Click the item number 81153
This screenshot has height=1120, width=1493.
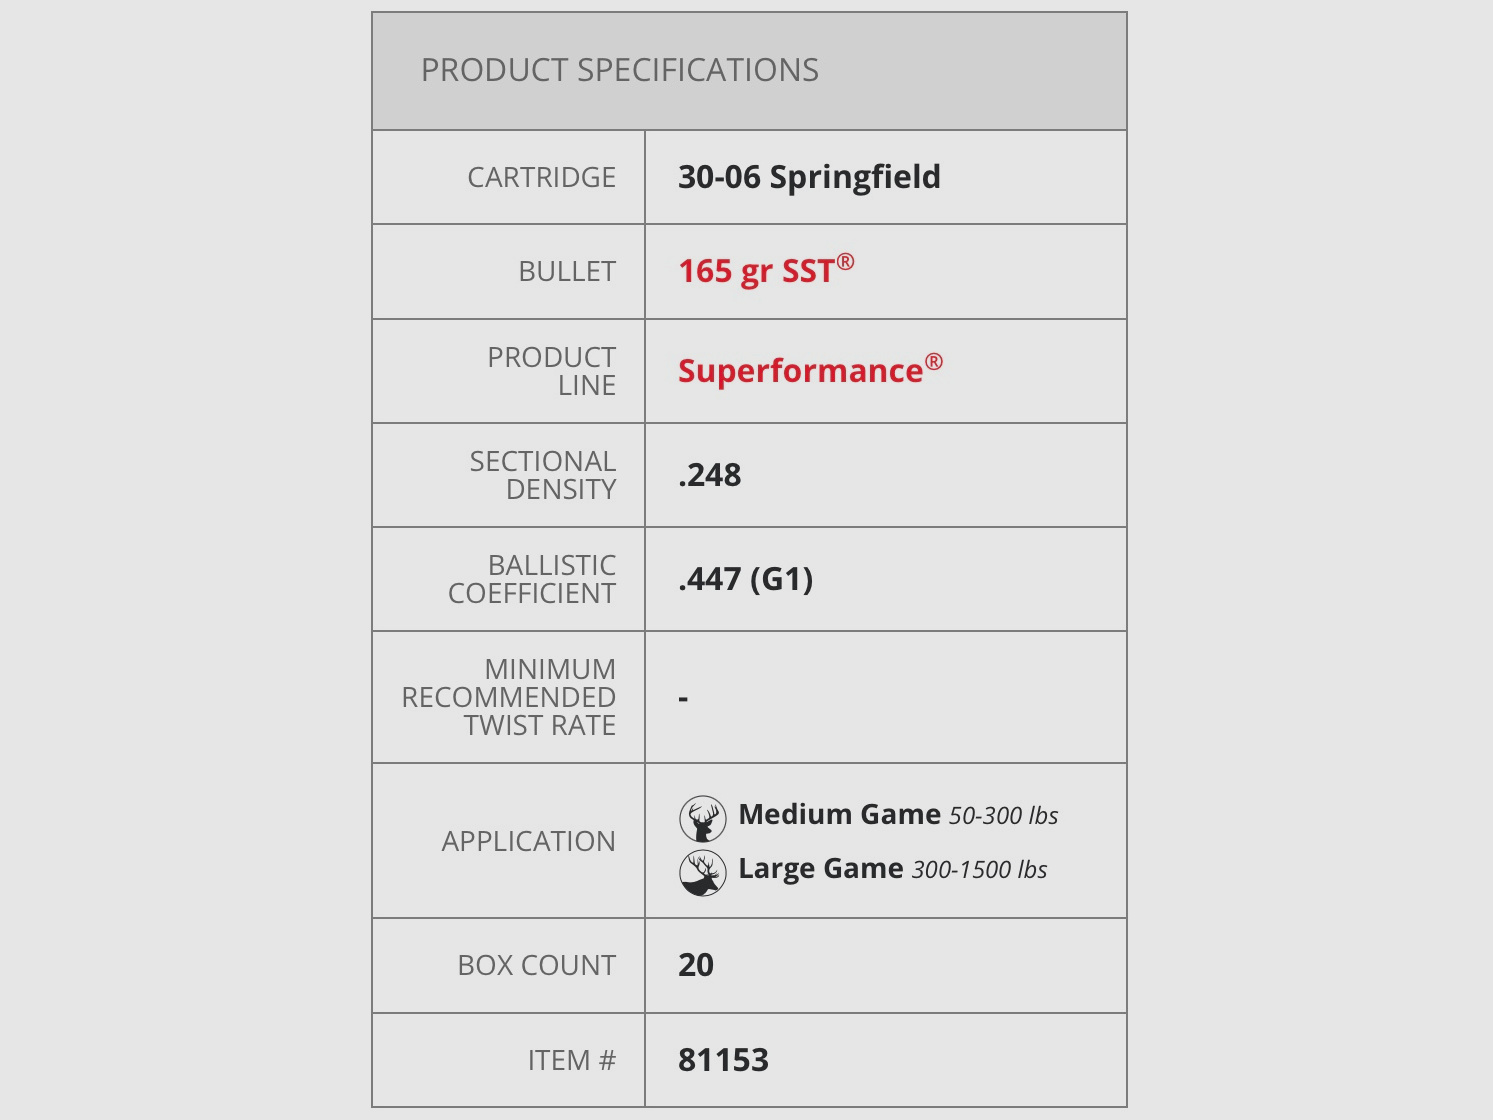(x=723, y=1060)
